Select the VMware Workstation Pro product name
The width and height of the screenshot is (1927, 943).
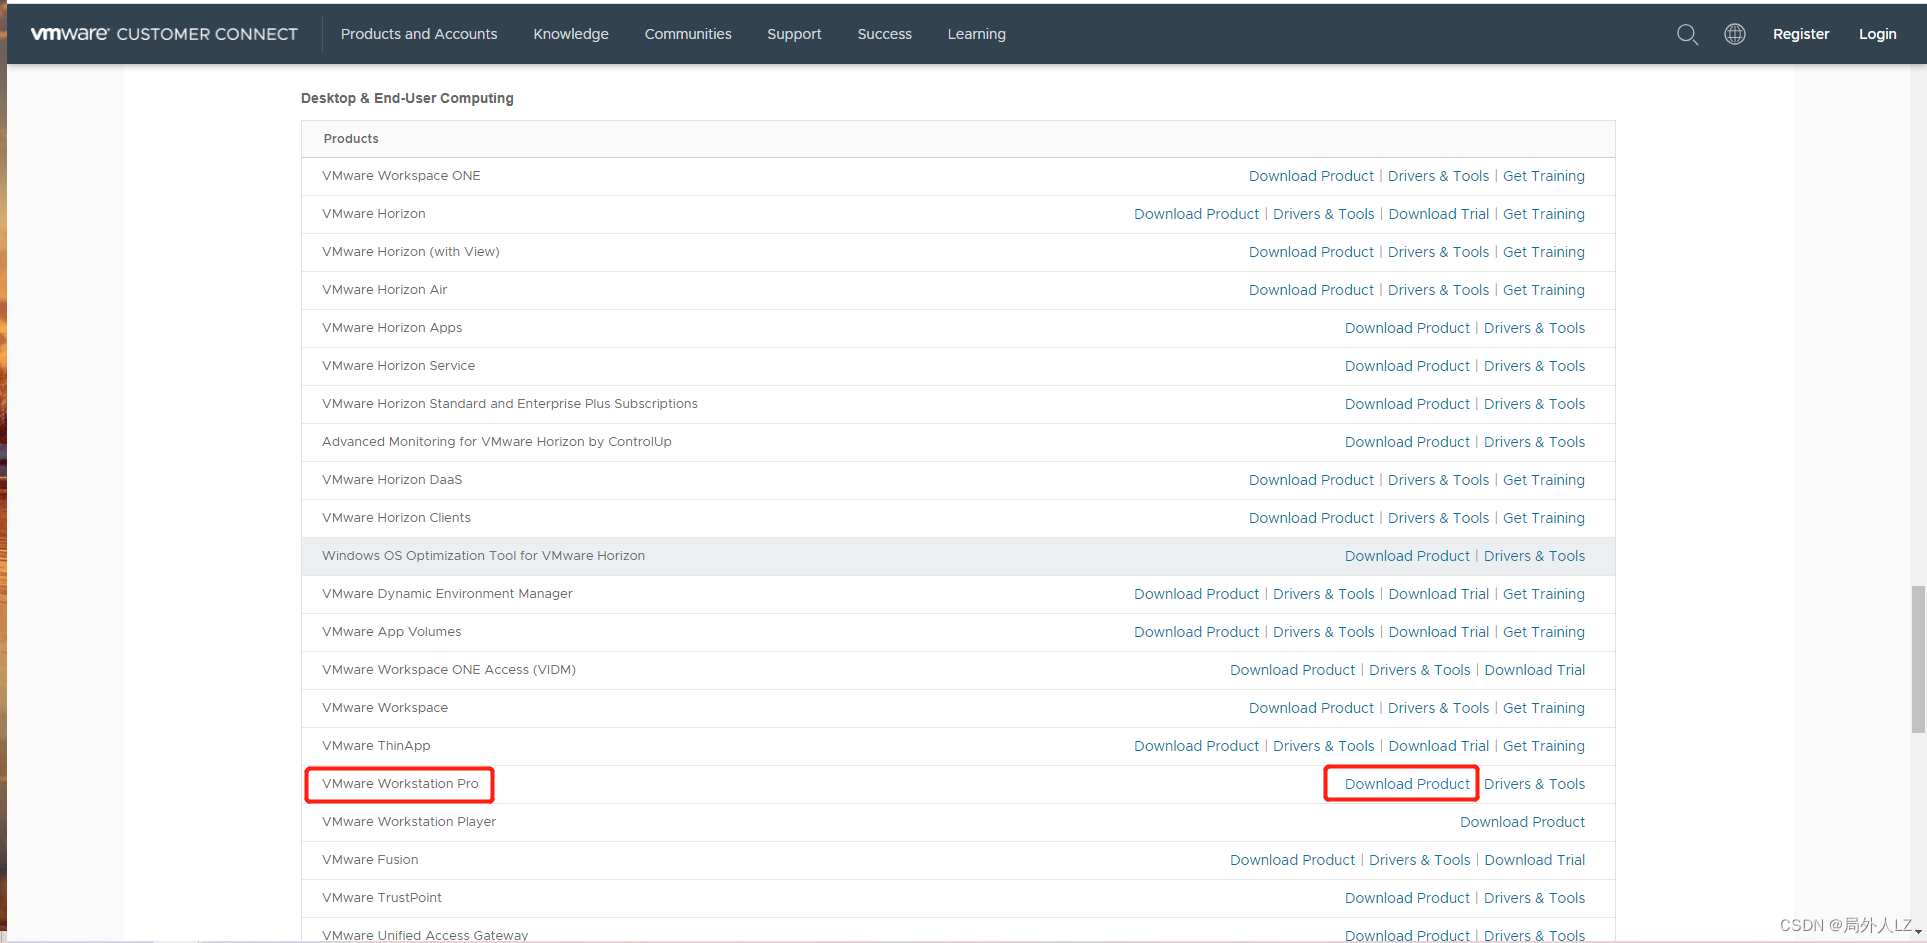coord(400,784)
